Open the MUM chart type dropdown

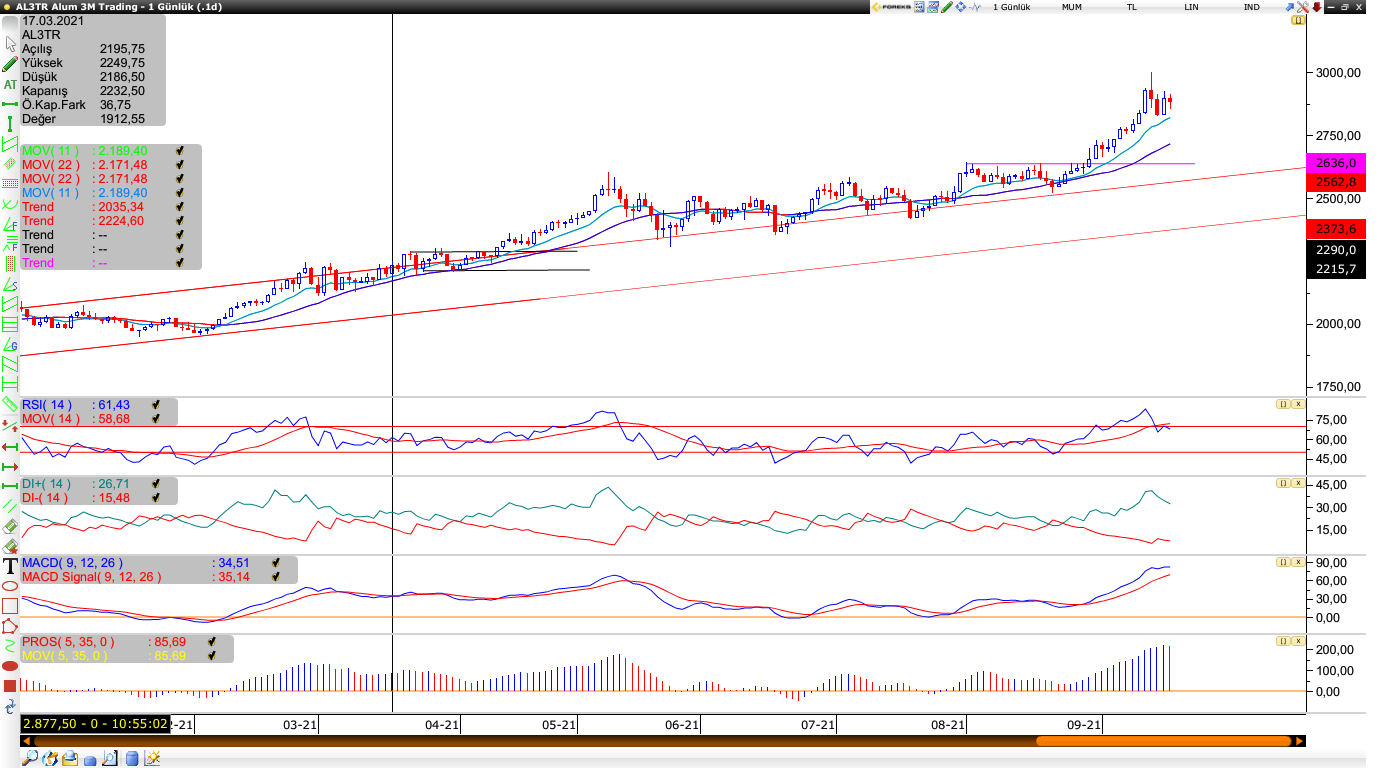point(1072,7)
